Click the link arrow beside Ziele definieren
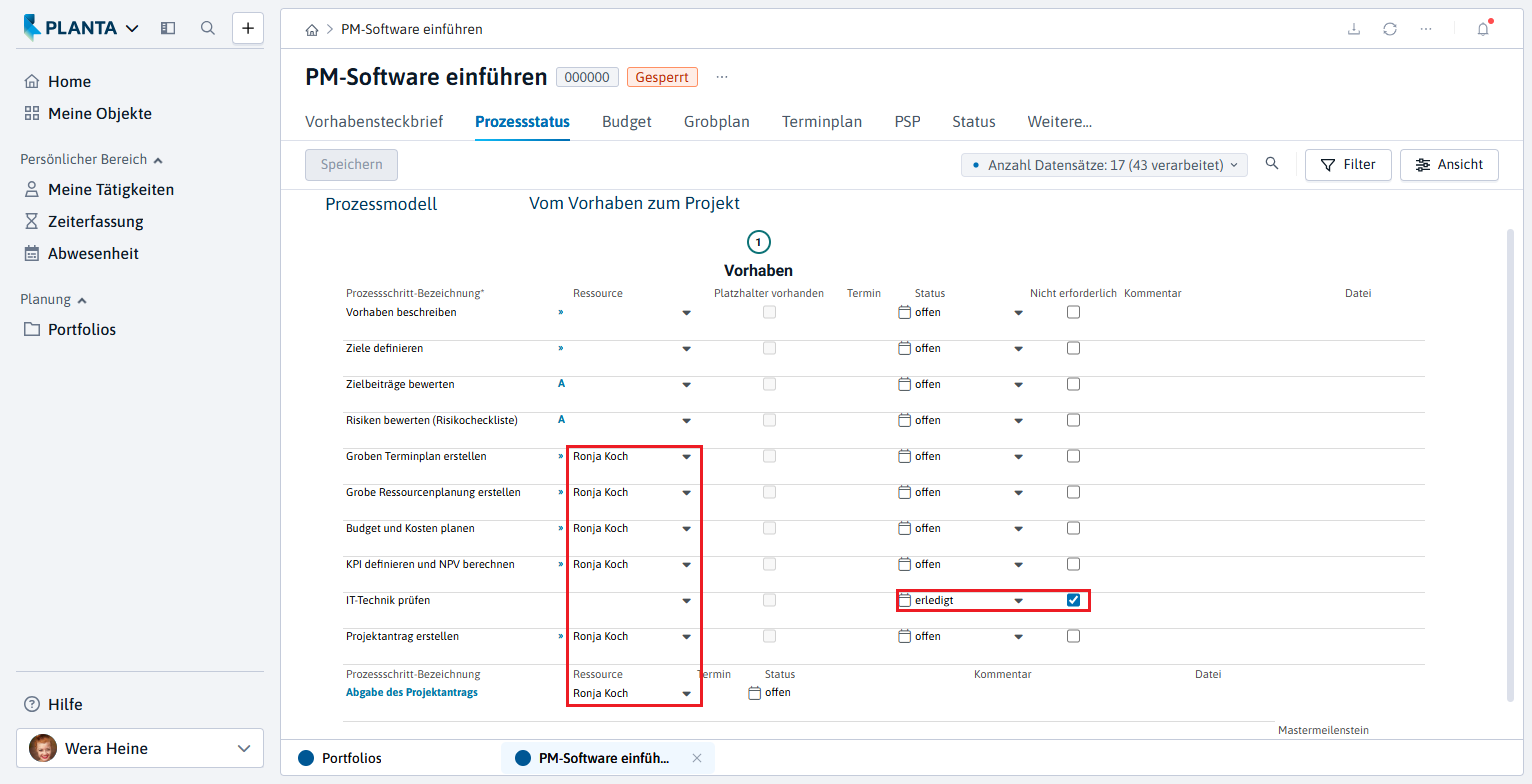1532x784 pixels. tap(561, 348)
